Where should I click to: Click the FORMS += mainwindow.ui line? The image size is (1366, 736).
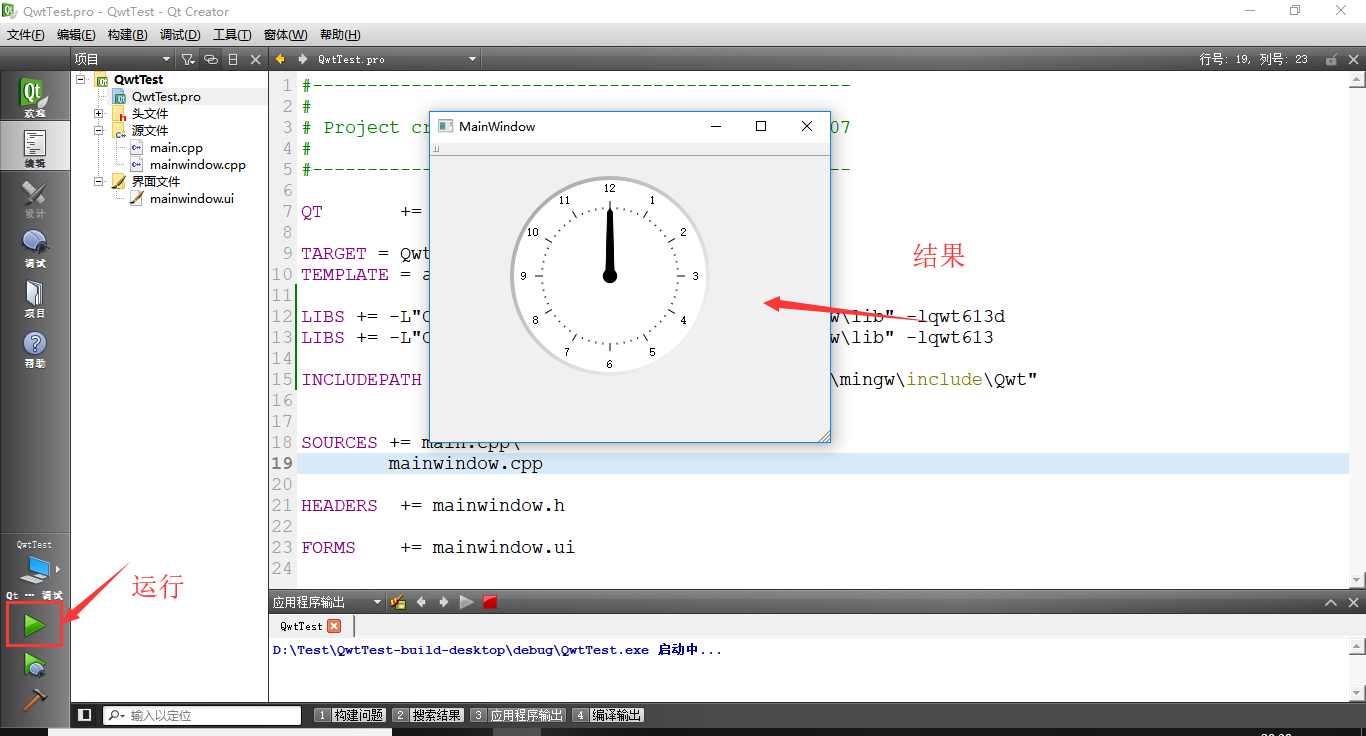coord(438,547)
